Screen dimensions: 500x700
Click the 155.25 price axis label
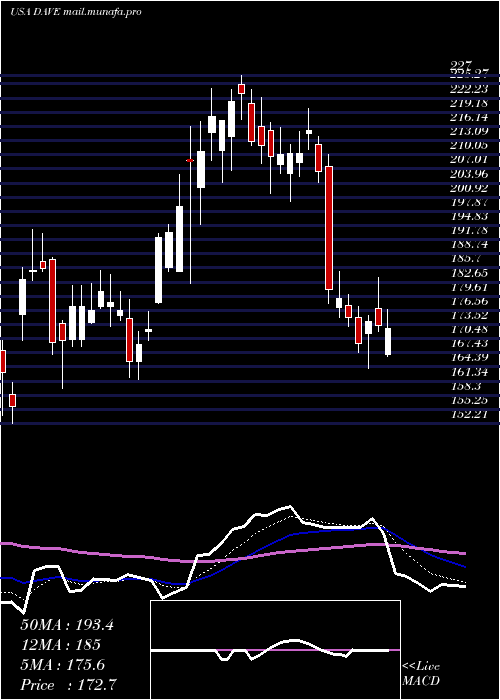click(x=468, y=400)
